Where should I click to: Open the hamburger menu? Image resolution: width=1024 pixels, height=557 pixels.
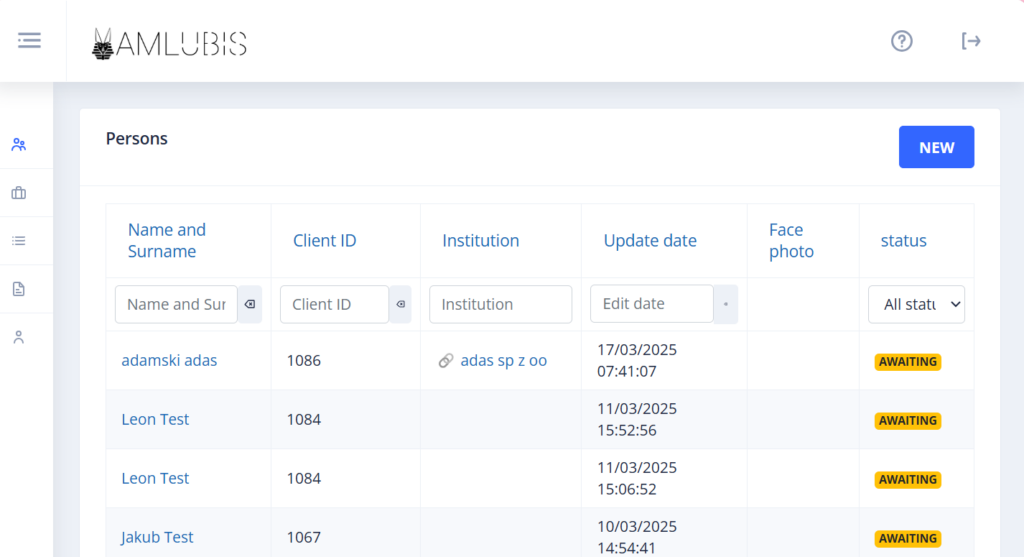pyautogui.click(x=29, y=40)
